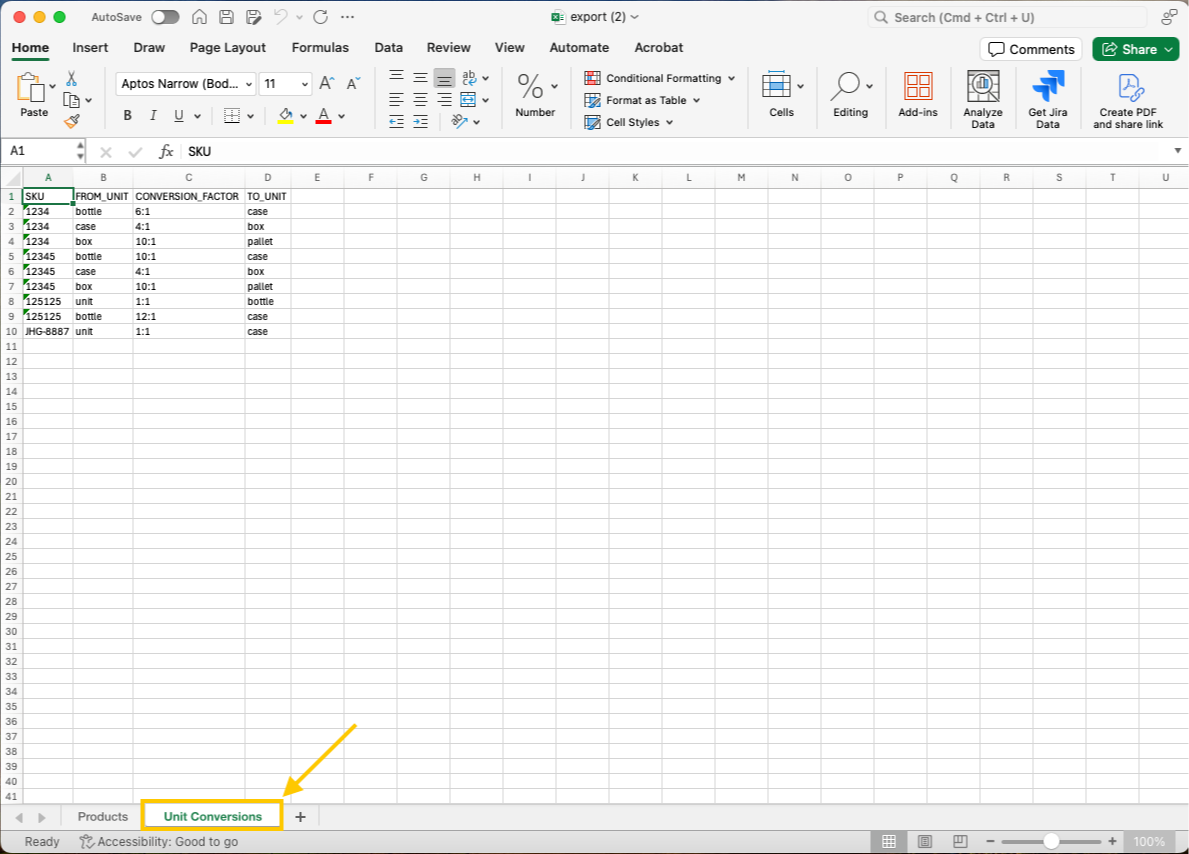Open Number format percent icon

pos(530,86)
